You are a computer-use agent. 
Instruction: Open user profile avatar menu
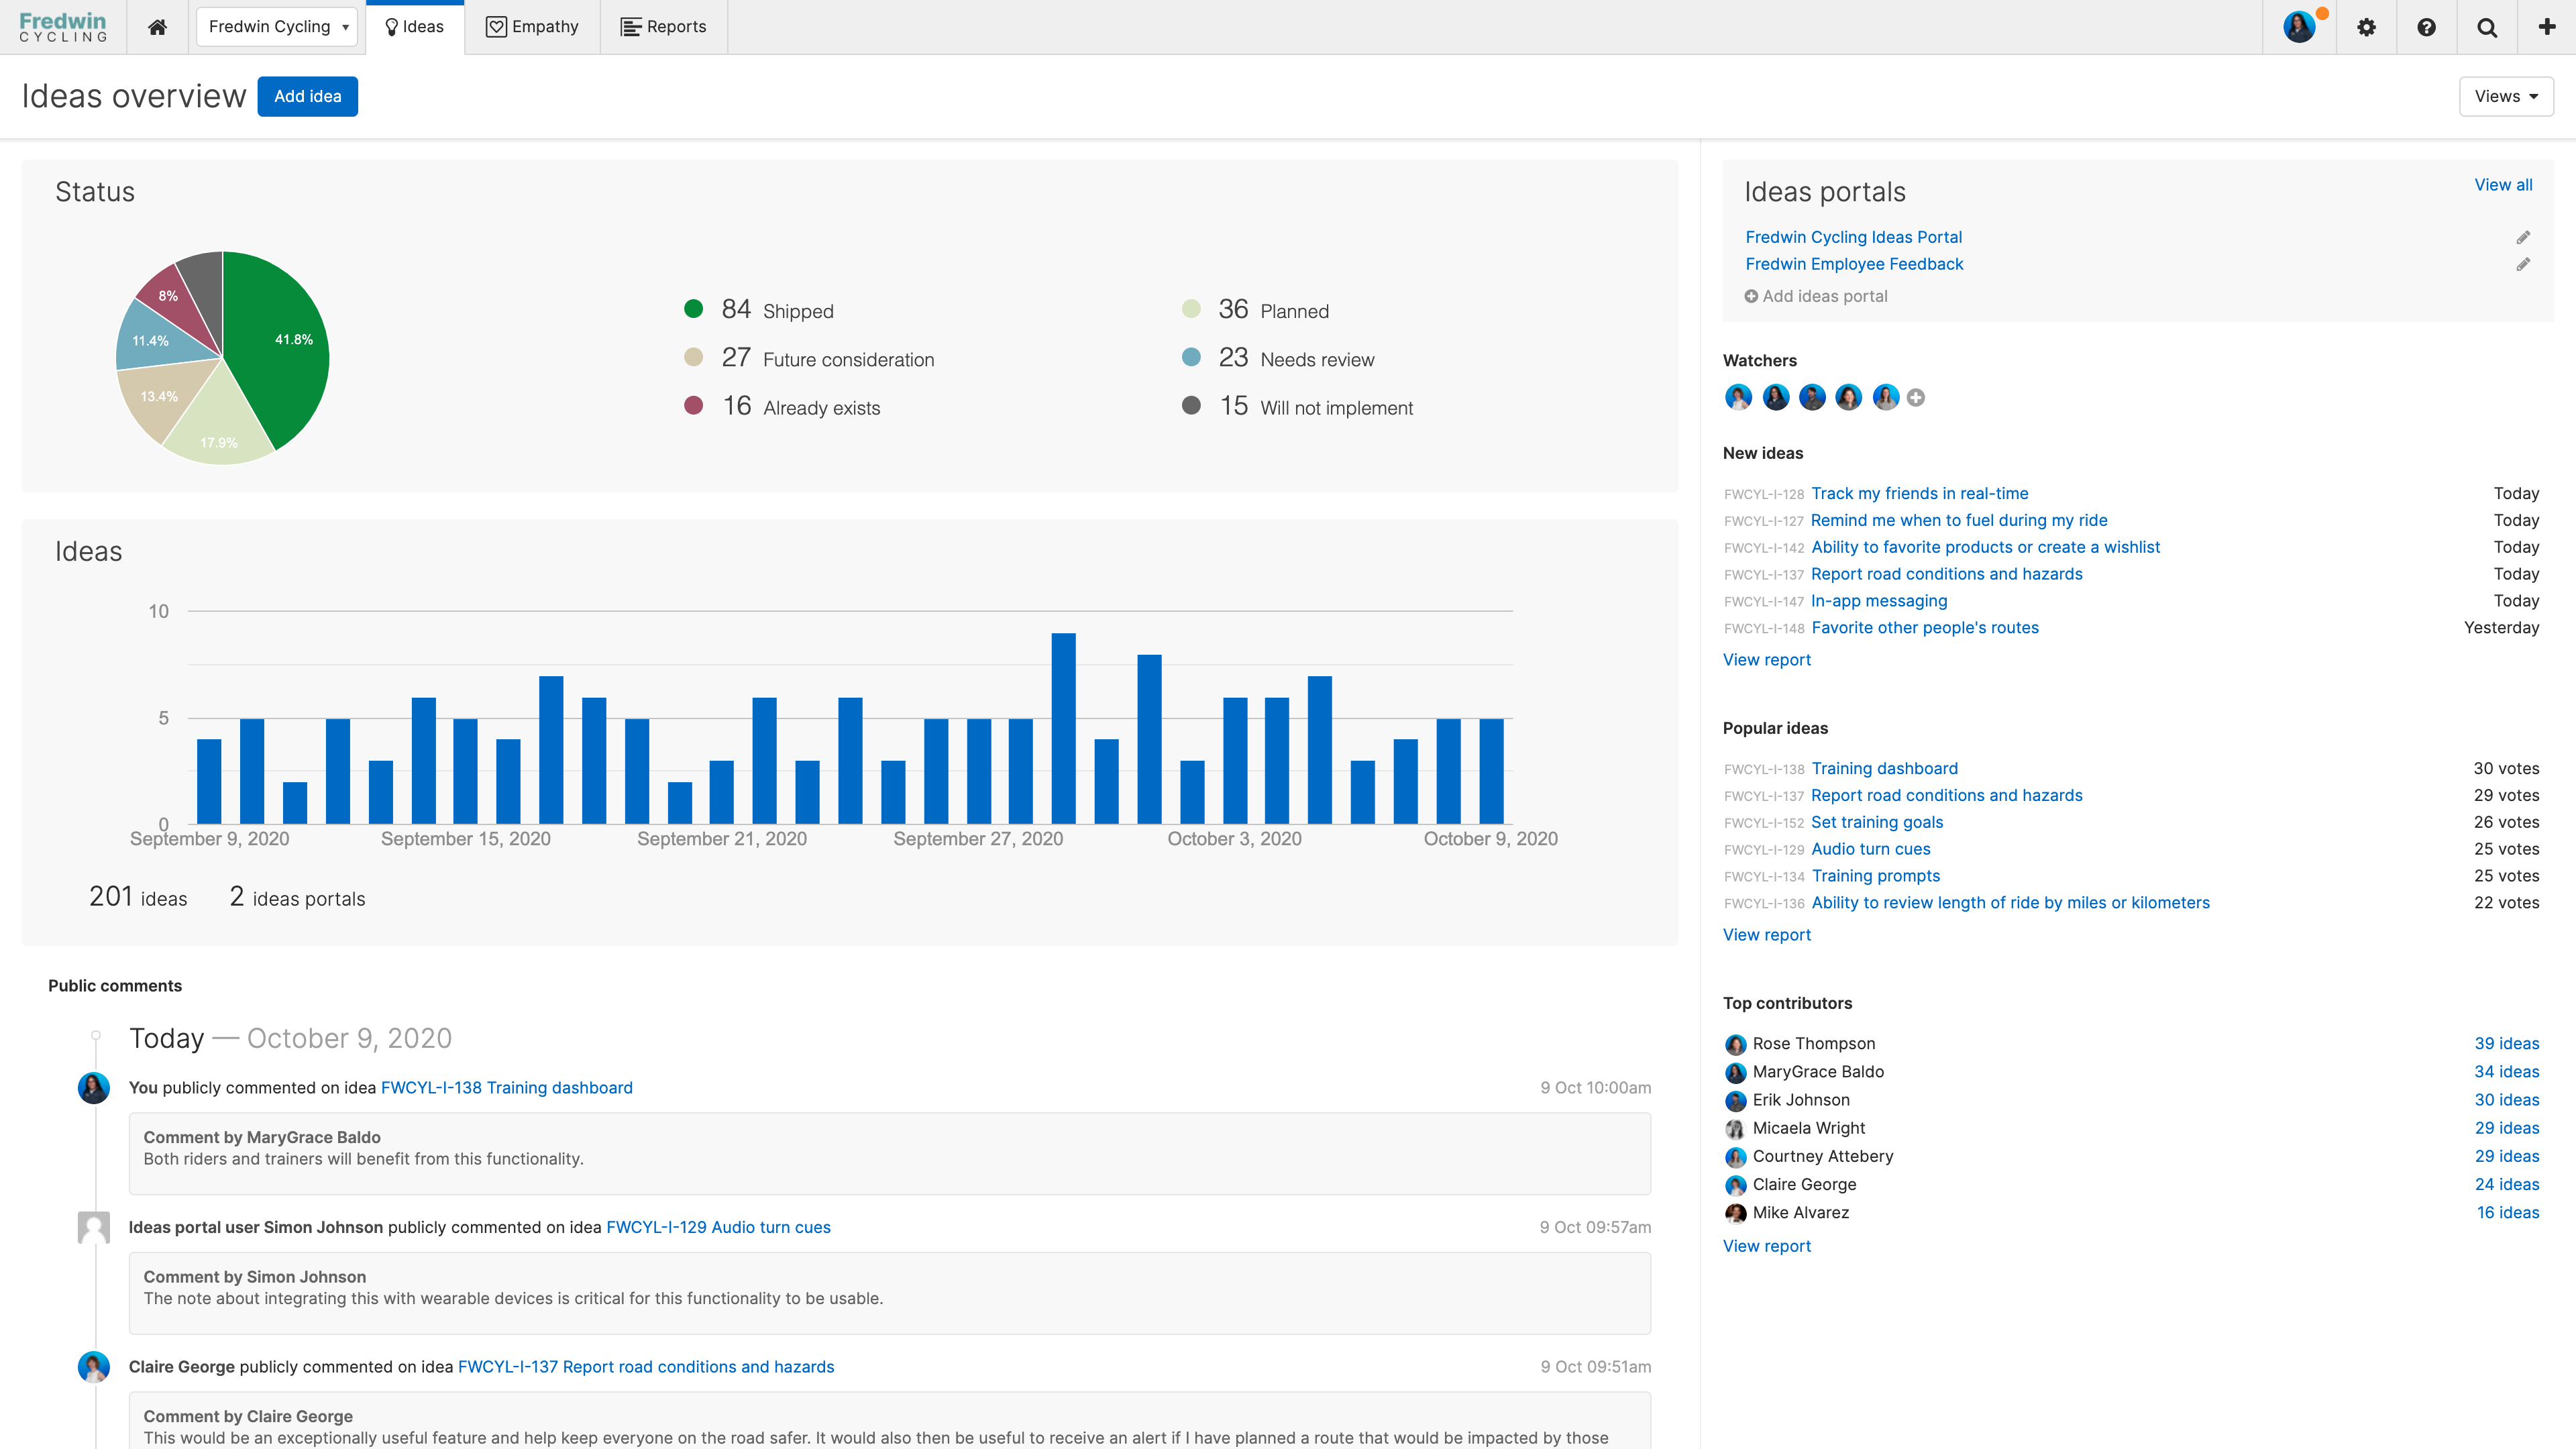(2299, 27)
